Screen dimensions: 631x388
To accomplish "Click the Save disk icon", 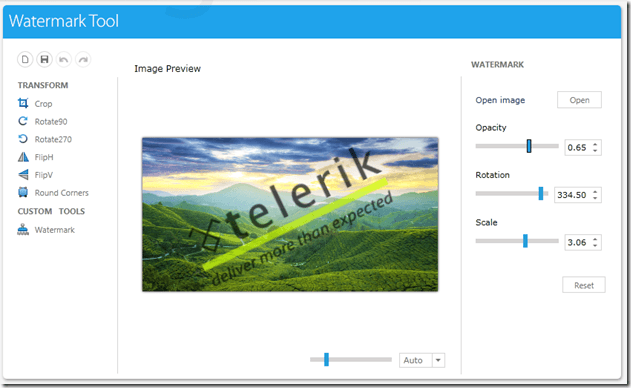I will (44, 60).
